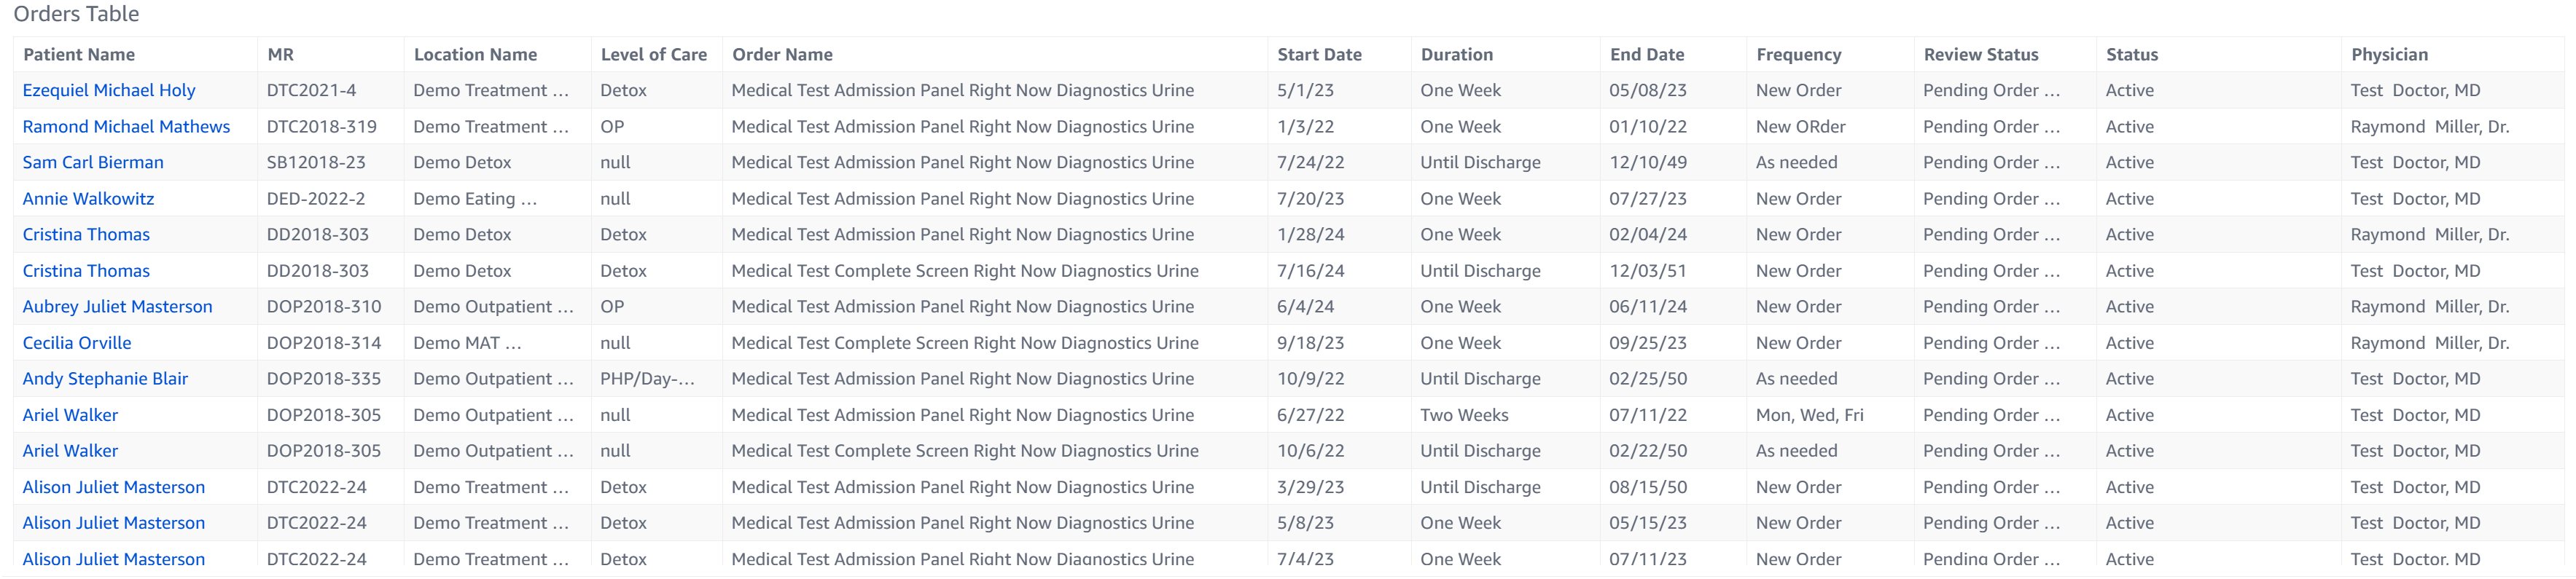The width and height of the screenshot is (2576, 579).
Task: Open Annie Walkowitz patient link
Action: coord(88,199)
